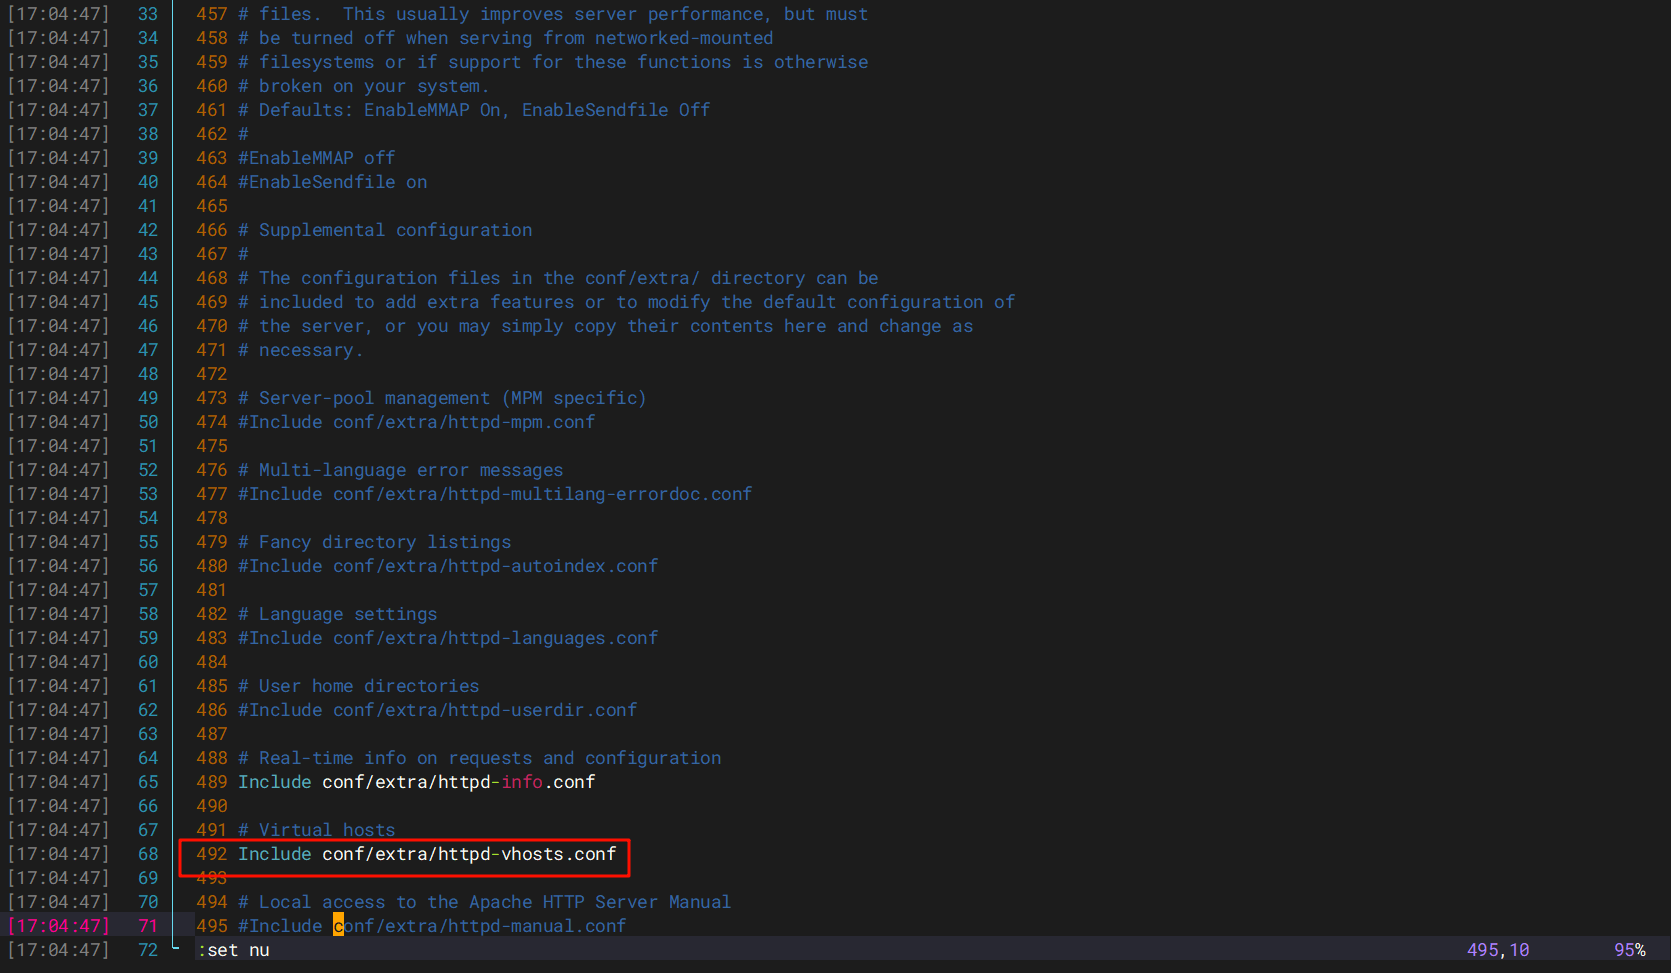The height and width of the screenshot is (973, 1671).
Task: Click comment '# Multi-language error messages'
Action: point(401,470)
